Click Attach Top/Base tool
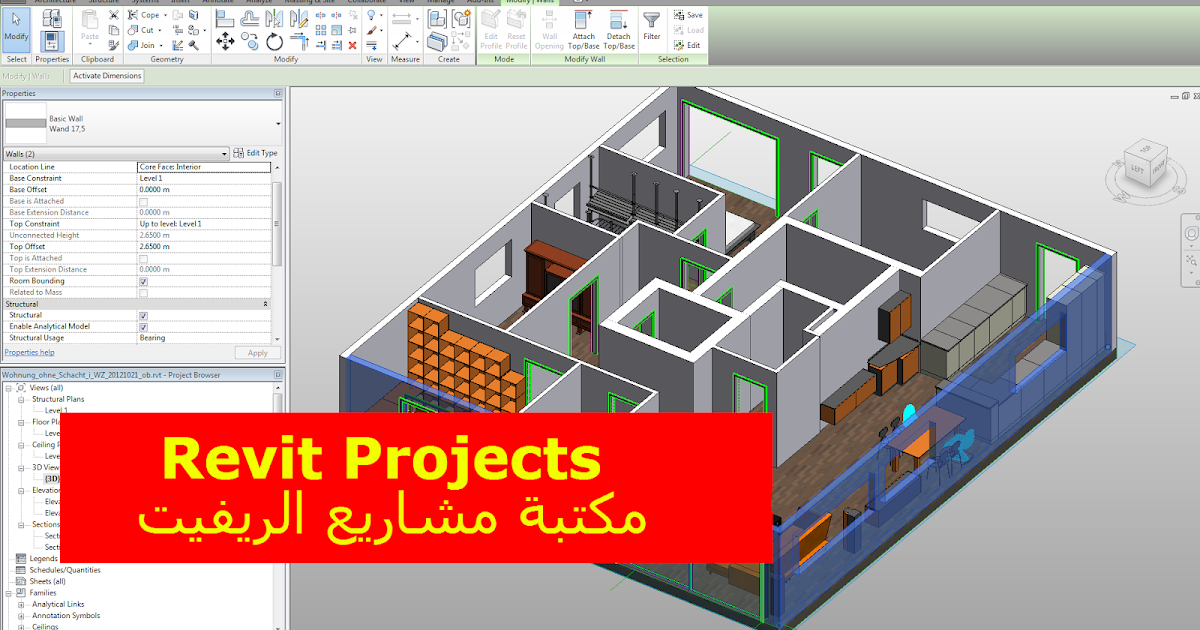1200x630 pixels. (x=583, y=28)
